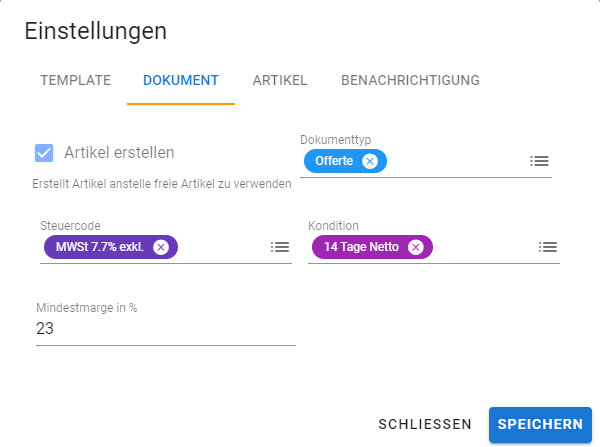Click the blue Offerte chip

(x=334, y=161)
